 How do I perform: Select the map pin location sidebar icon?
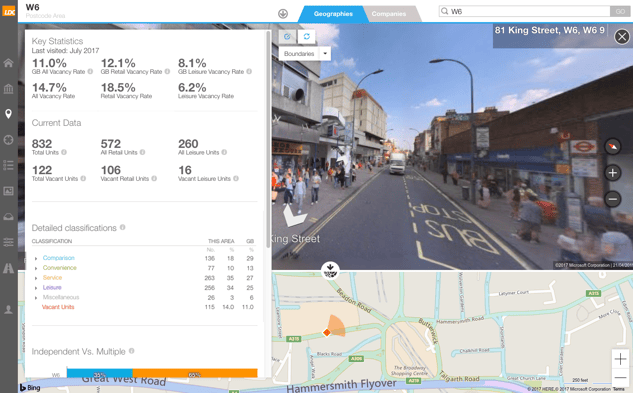(8, 114)
